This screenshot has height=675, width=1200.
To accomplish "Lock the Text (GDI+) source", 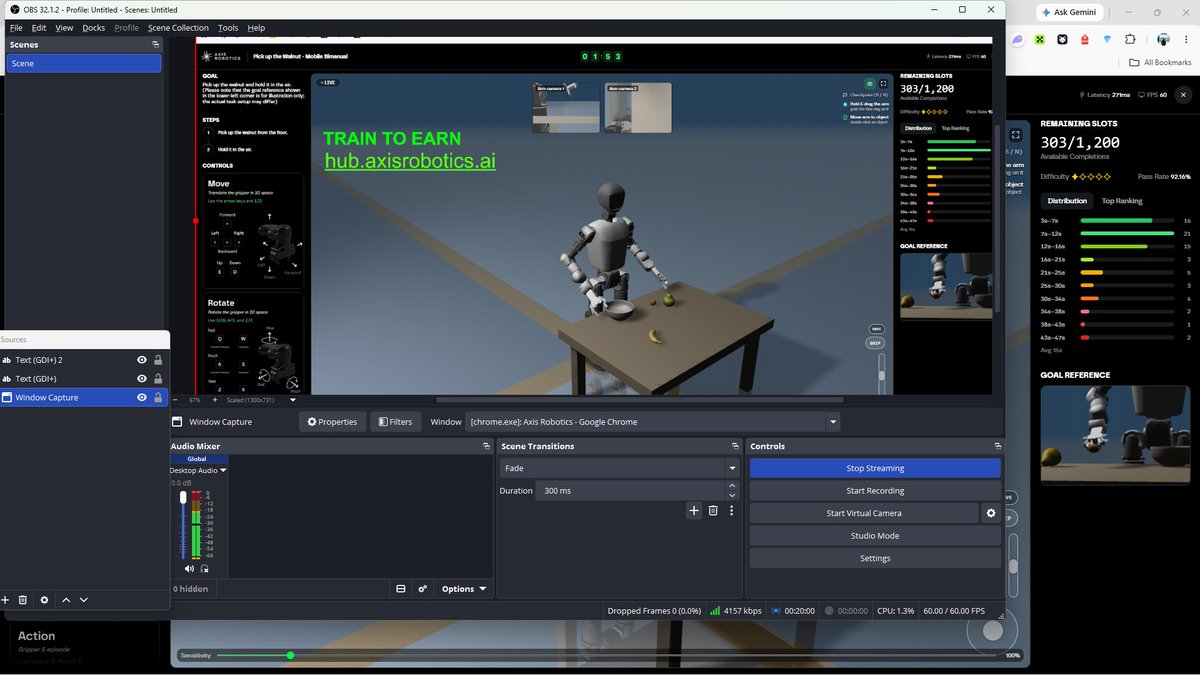I will coord(158,379).
